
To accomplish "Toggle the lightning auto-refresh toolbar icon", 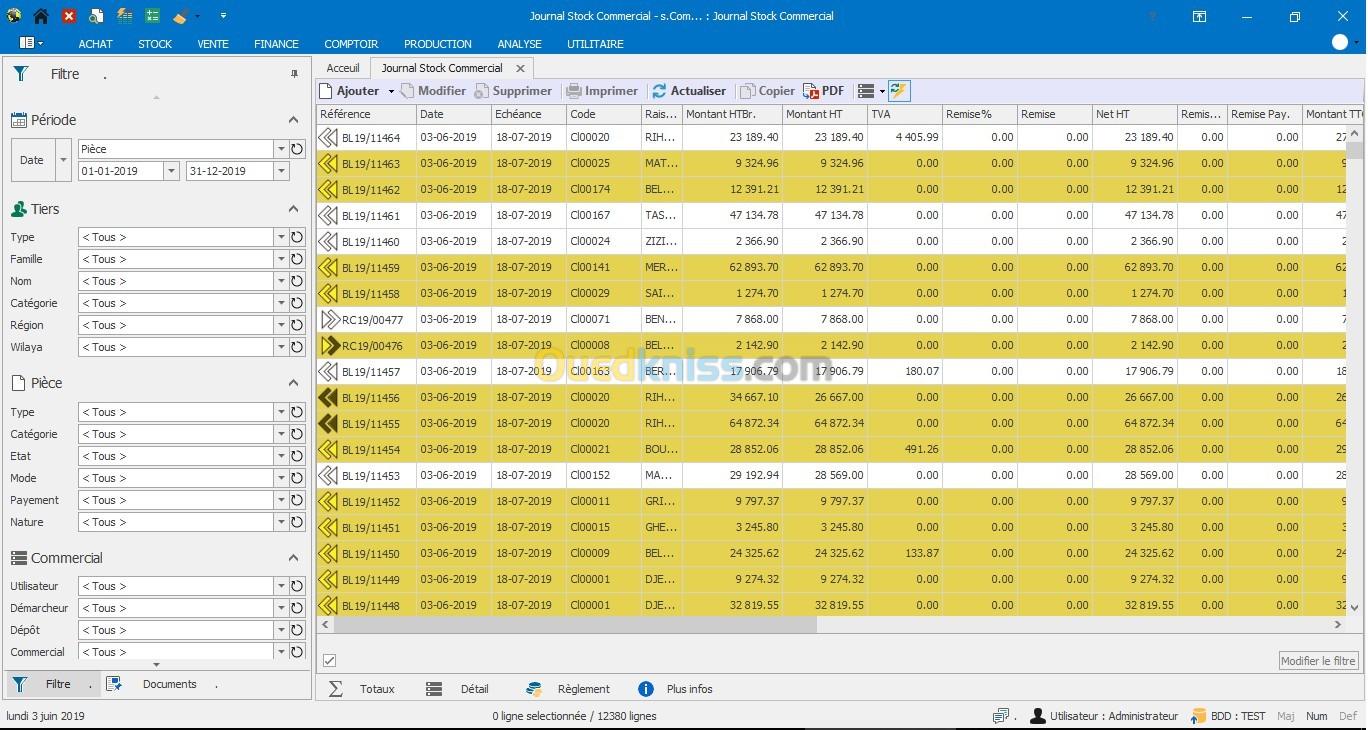I will tap(898, 91).
